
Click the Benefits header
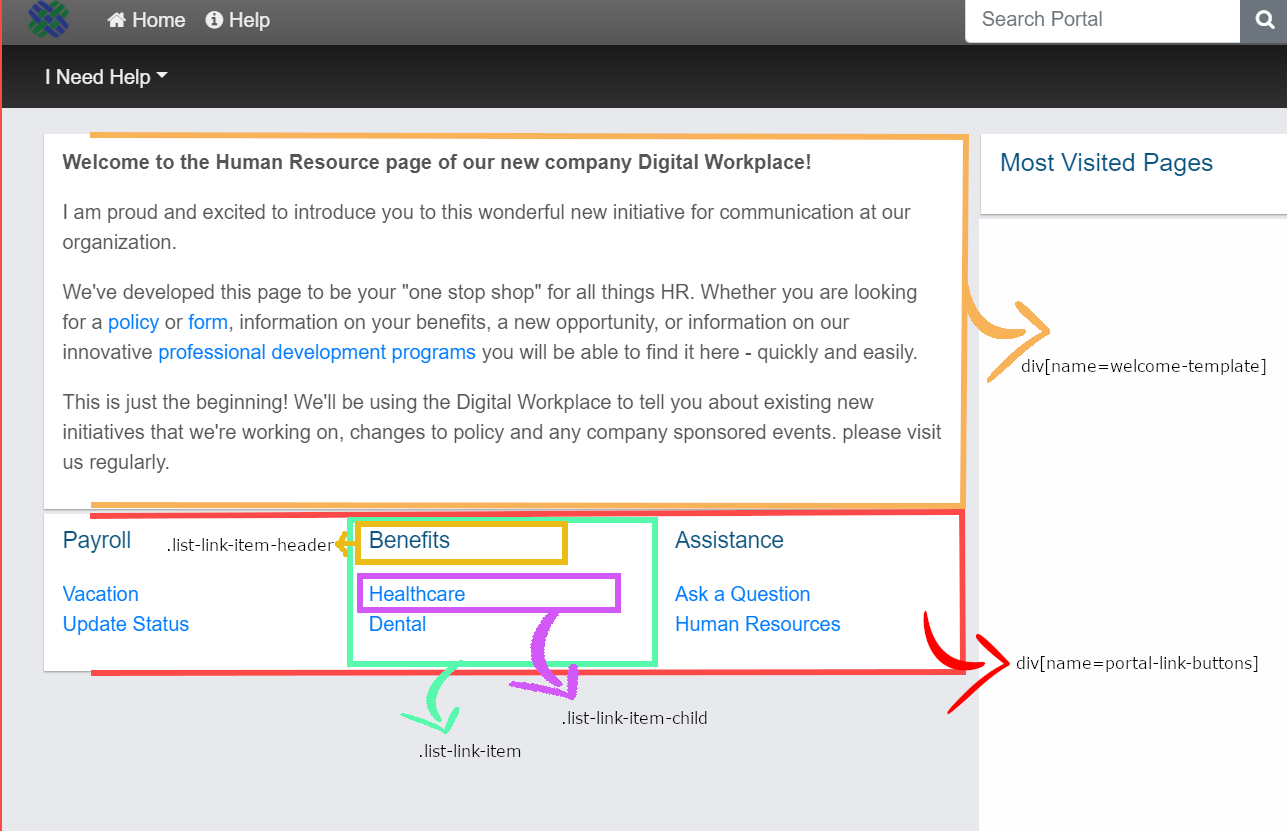click(409, 540)
